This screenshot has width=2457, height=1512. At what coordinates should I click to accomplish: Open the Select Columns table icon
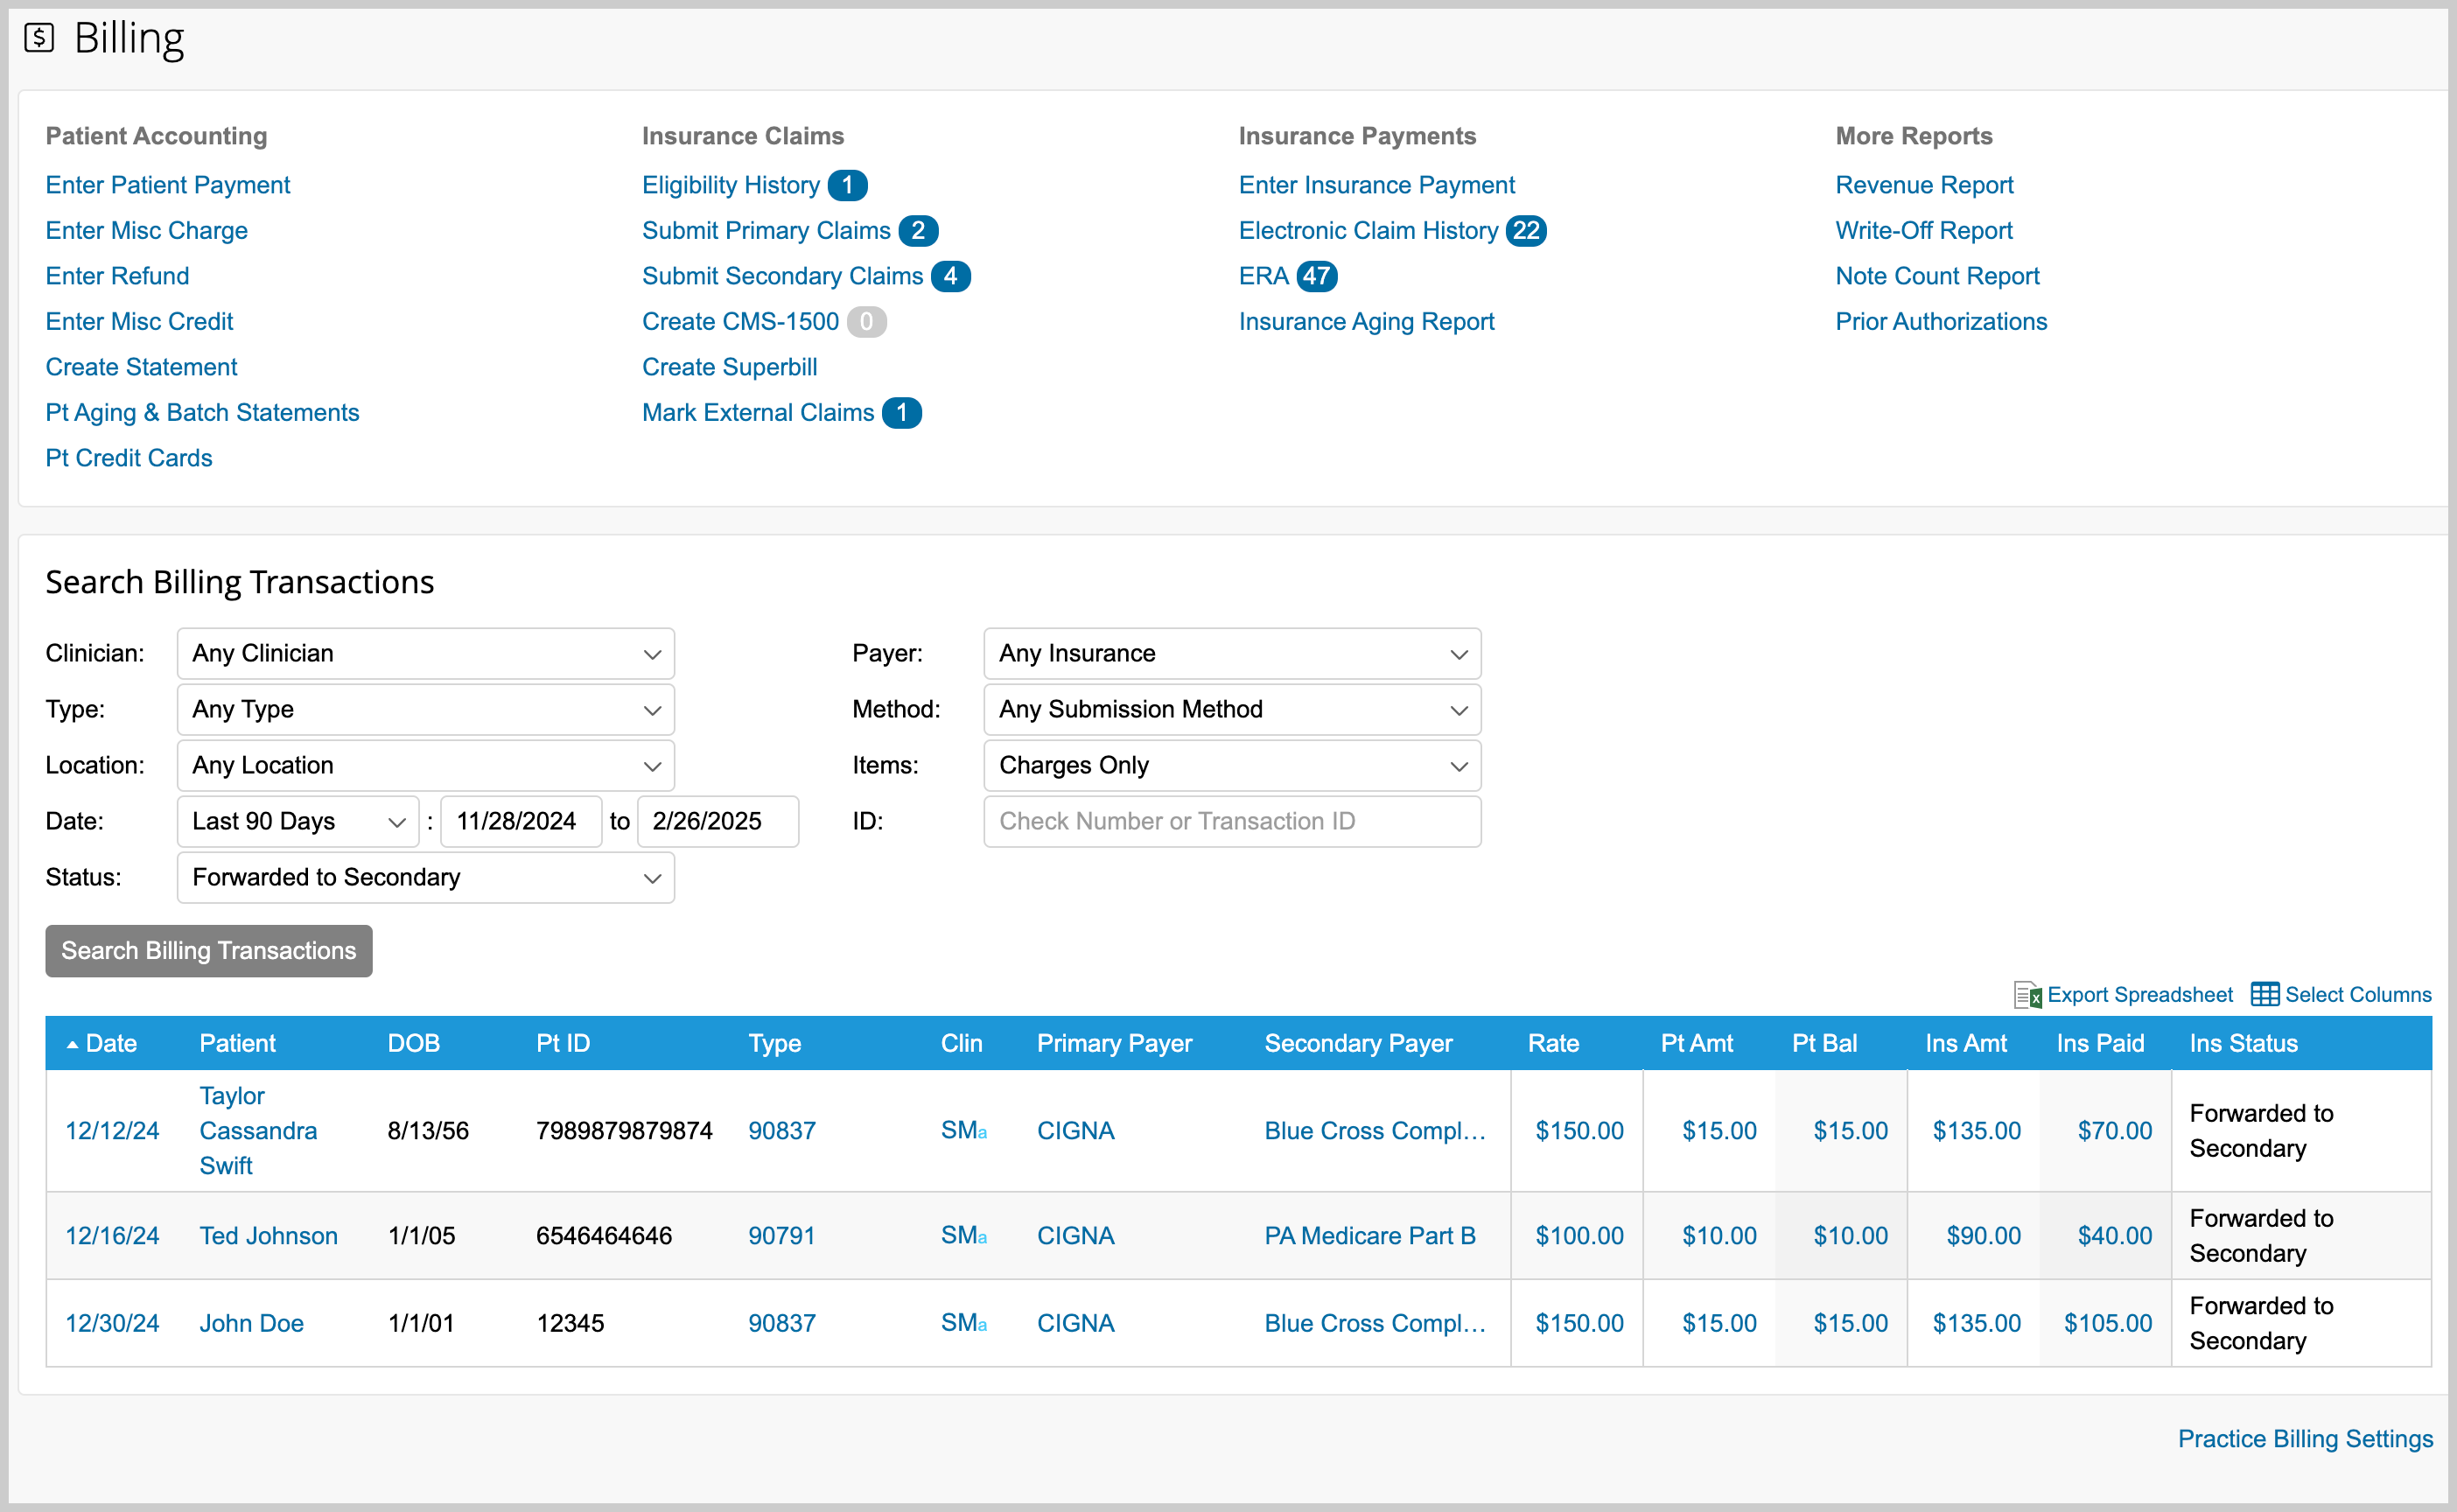pos(2265,994)
